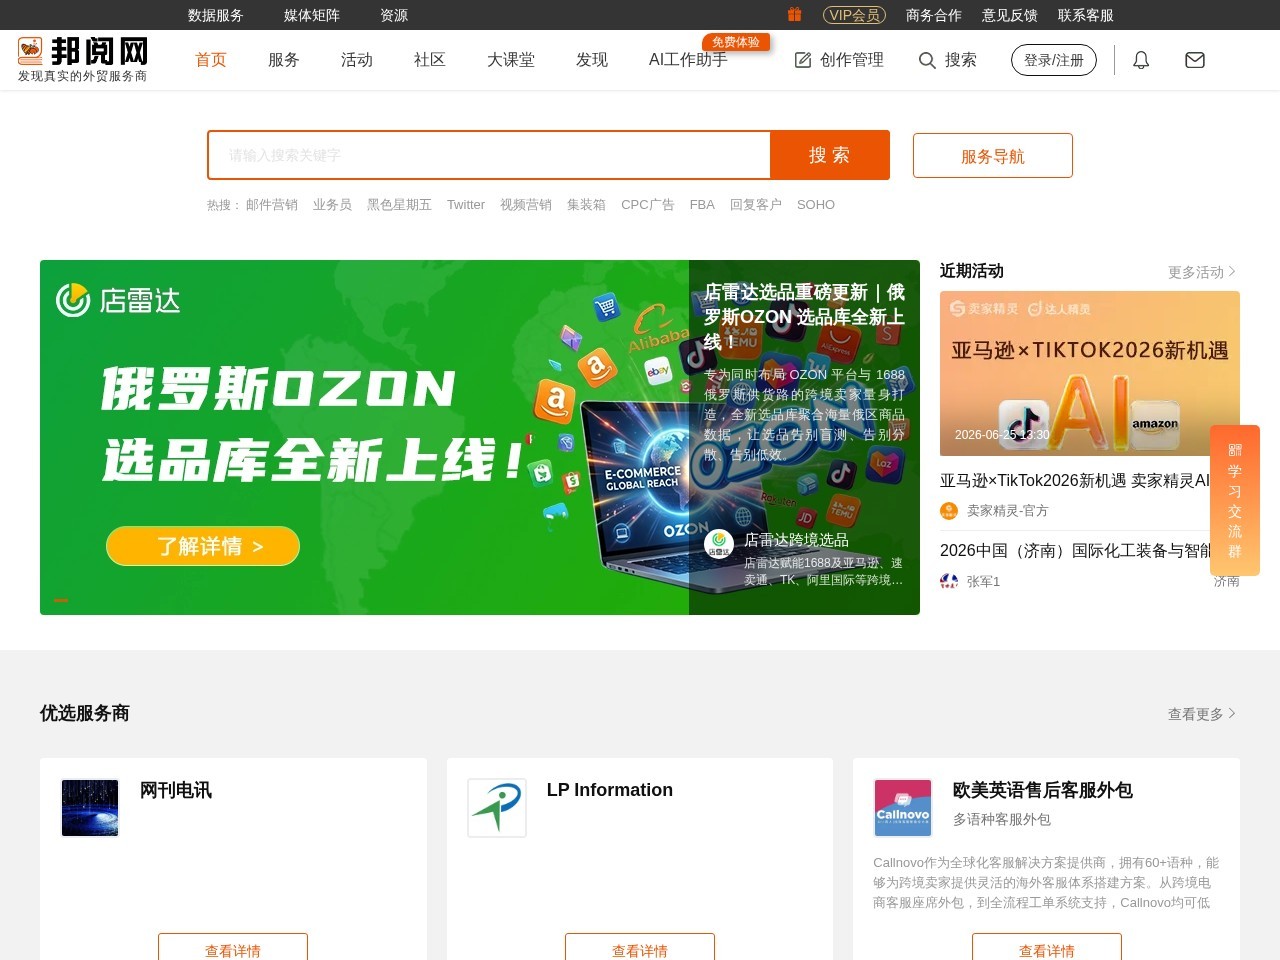Click the 张军1 avatar icon
This screenshot has width=1280, height=960.
pyautogui.click(x=949, y=581)
